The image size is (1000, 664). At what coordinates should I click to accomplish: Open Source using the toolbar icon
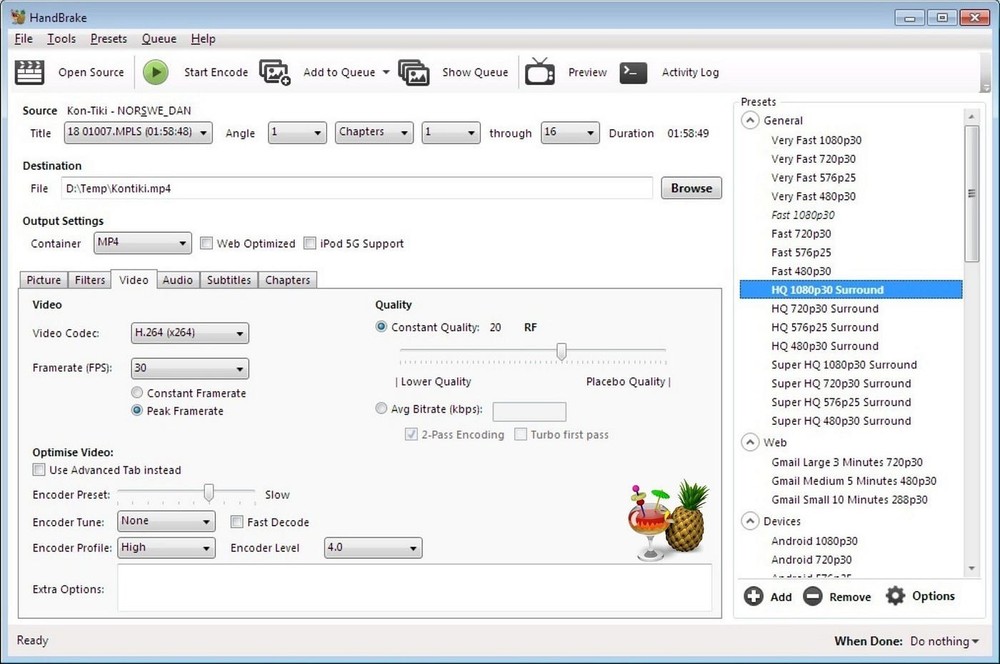[x=28, y=71]
